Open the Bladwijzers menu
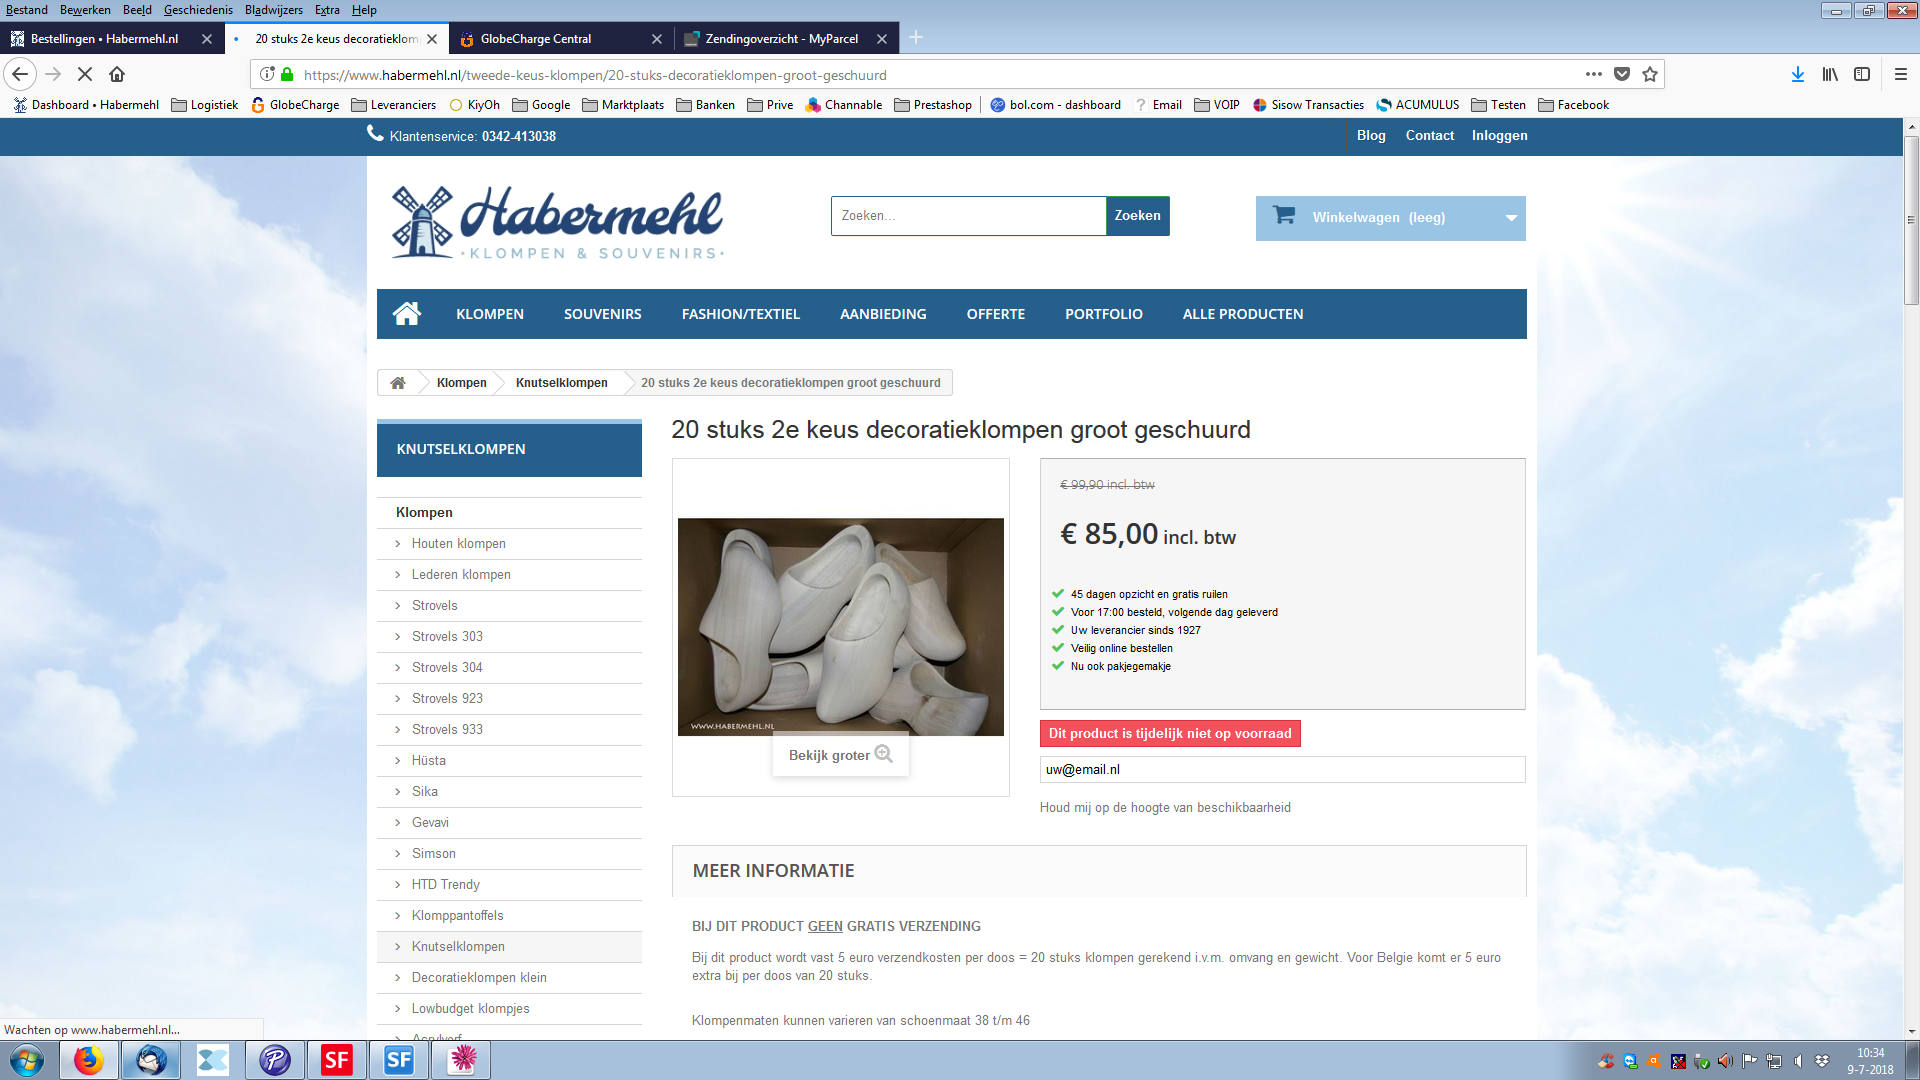The image size is (1920, 1080). point(273,10)
